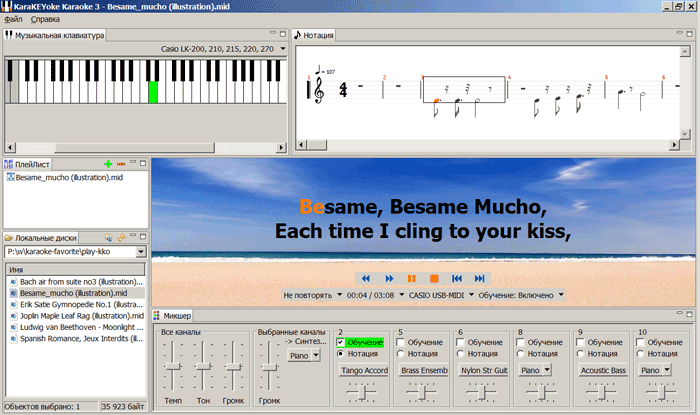
Task: Select Нотация radio button for channel 6
Action: (460, 353)
